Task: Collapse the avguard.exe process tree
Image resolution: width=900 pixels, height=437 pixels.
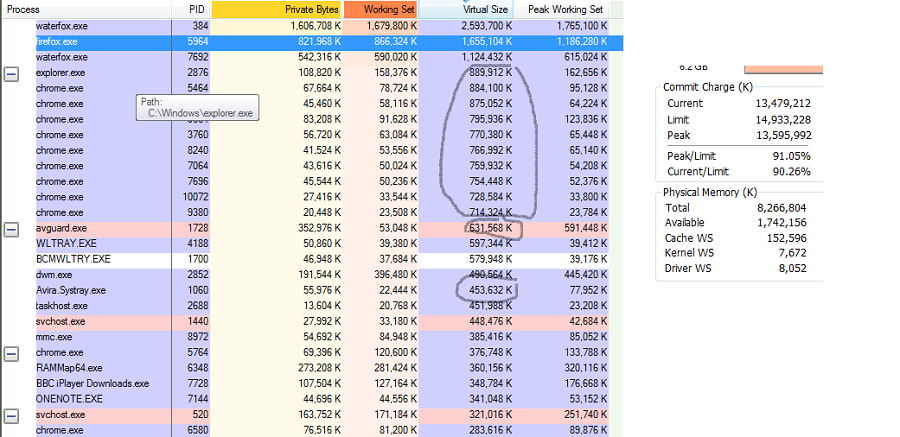Action: pyautogui.click(x=11, y=230)
